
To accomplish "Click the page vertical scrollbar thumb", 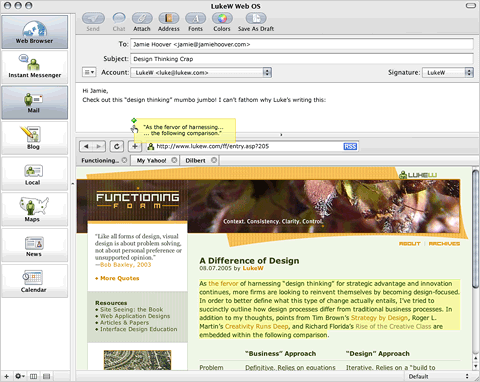I will (476, 229).
